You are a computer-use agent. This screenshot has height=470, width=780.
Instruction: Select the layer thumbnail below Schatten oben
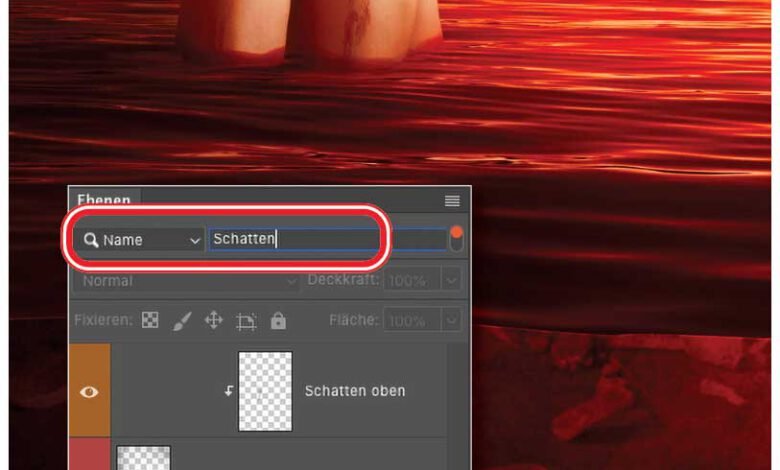pyautogui.click(x=143, y=458)
